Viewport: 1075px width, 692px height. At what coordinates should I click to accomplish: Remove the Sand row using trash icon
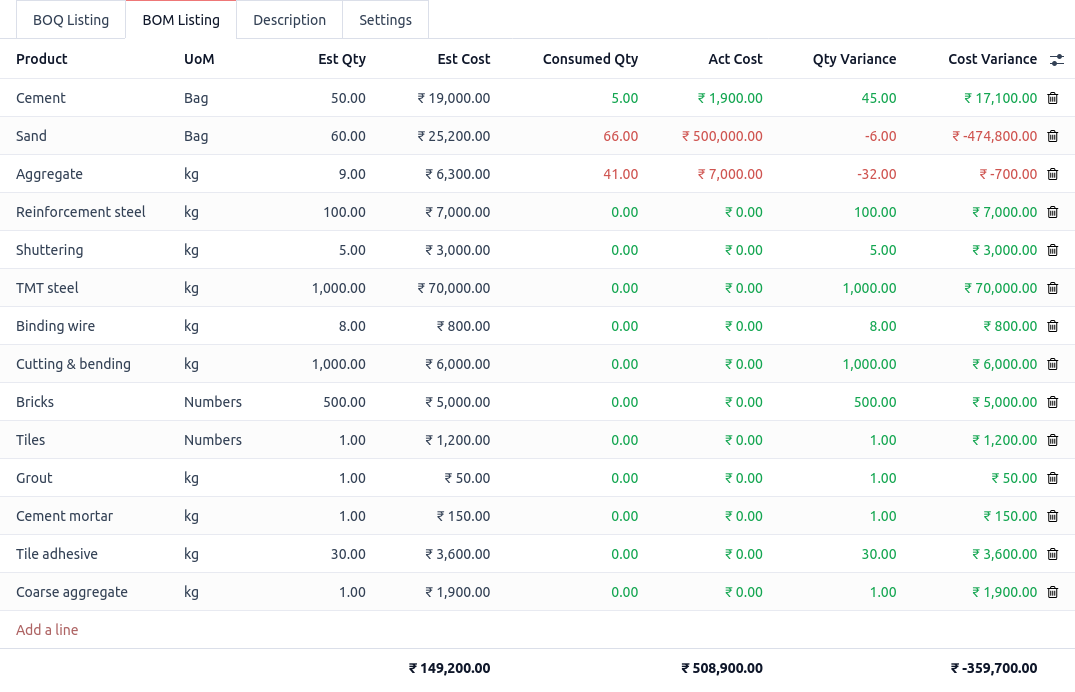[x=1052, y=136]
